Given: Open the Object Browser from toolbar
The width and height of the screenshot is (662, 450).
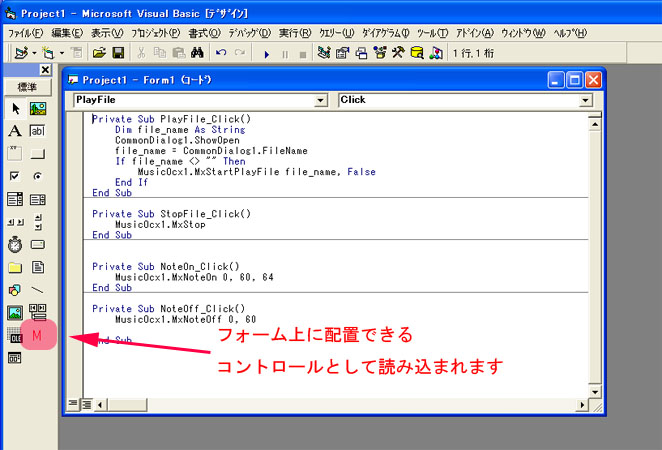Looking at the screenshot, I should pyautogui.click(x=380, y=53).
